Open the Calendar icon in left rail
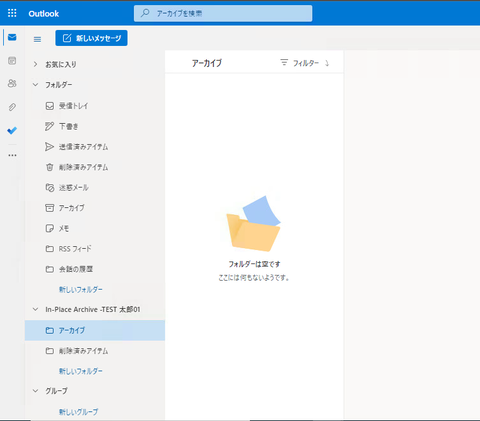The height and width of the screenshot is (421, 480). (x=12, y=61)
